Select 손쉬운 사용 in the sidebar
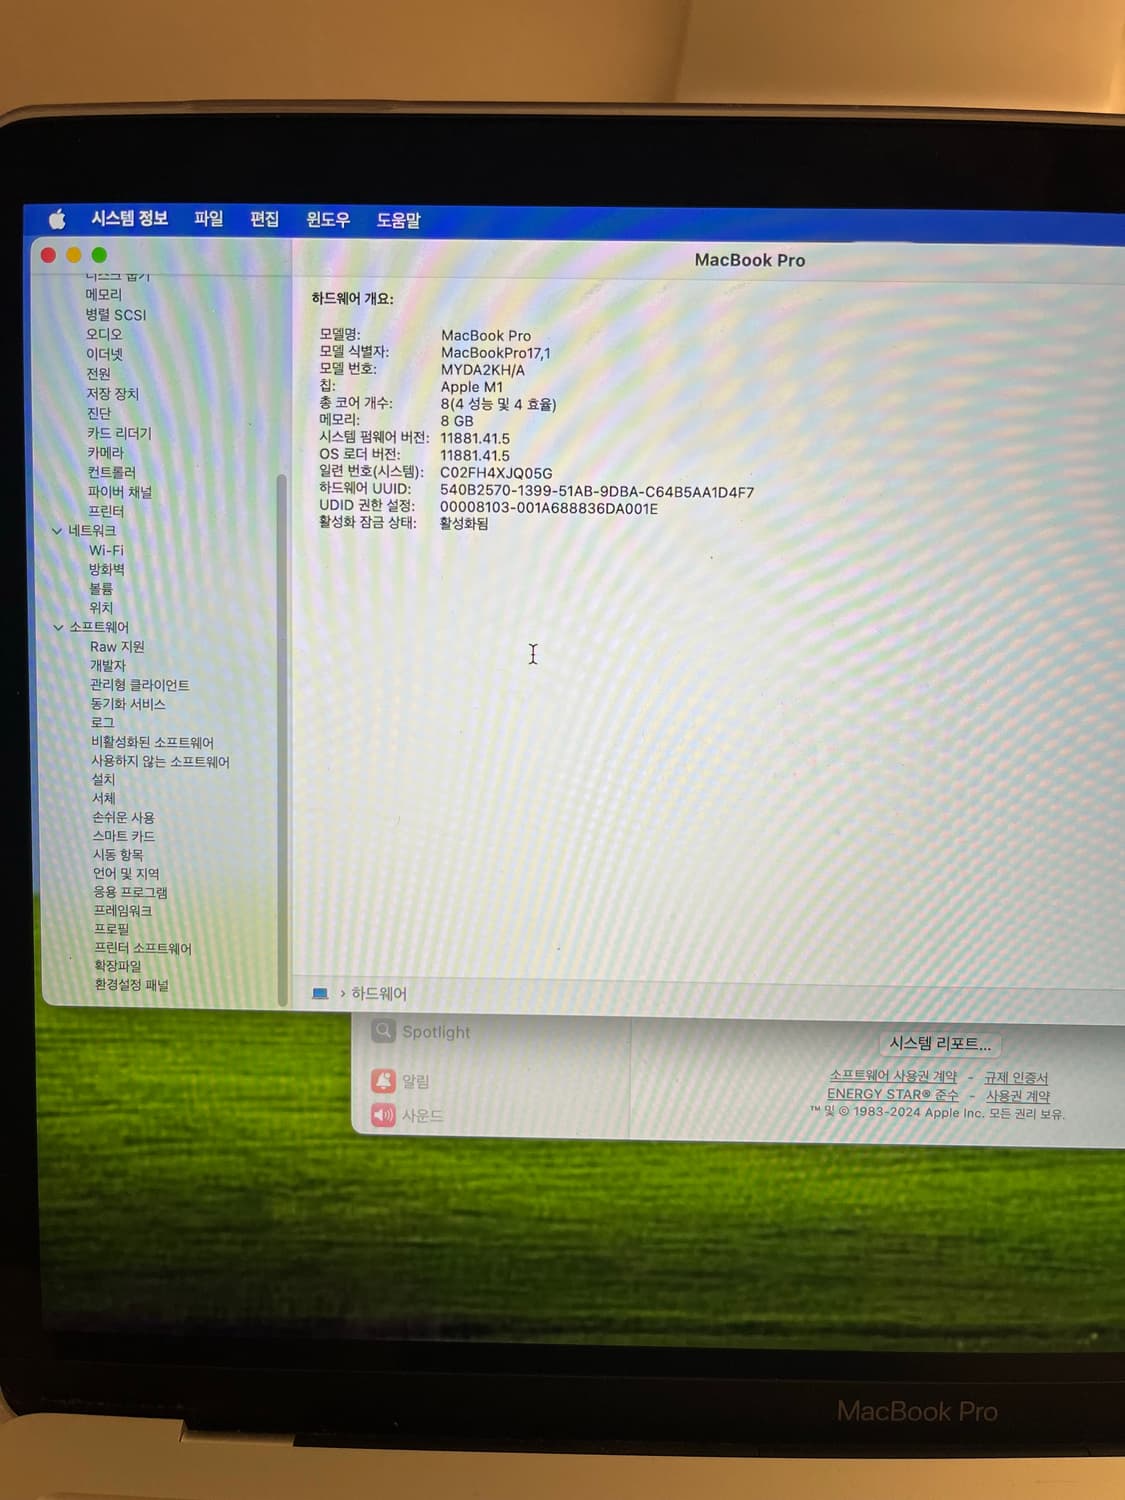Image resolution: width=1125 pixels, height=1500 pixels. 124,818
